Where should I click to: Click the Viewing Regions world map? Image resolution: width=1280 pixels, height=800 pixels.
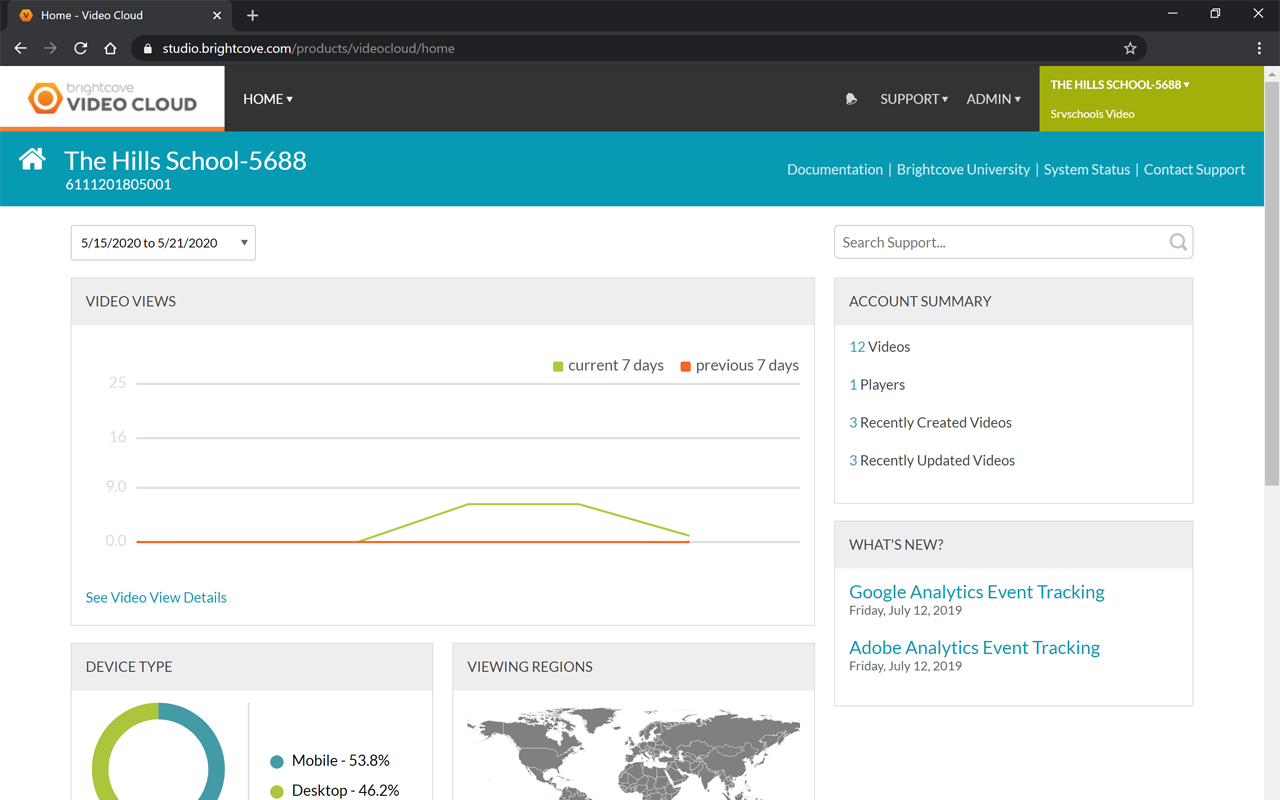pyautogui.click(x=633, y=754)
